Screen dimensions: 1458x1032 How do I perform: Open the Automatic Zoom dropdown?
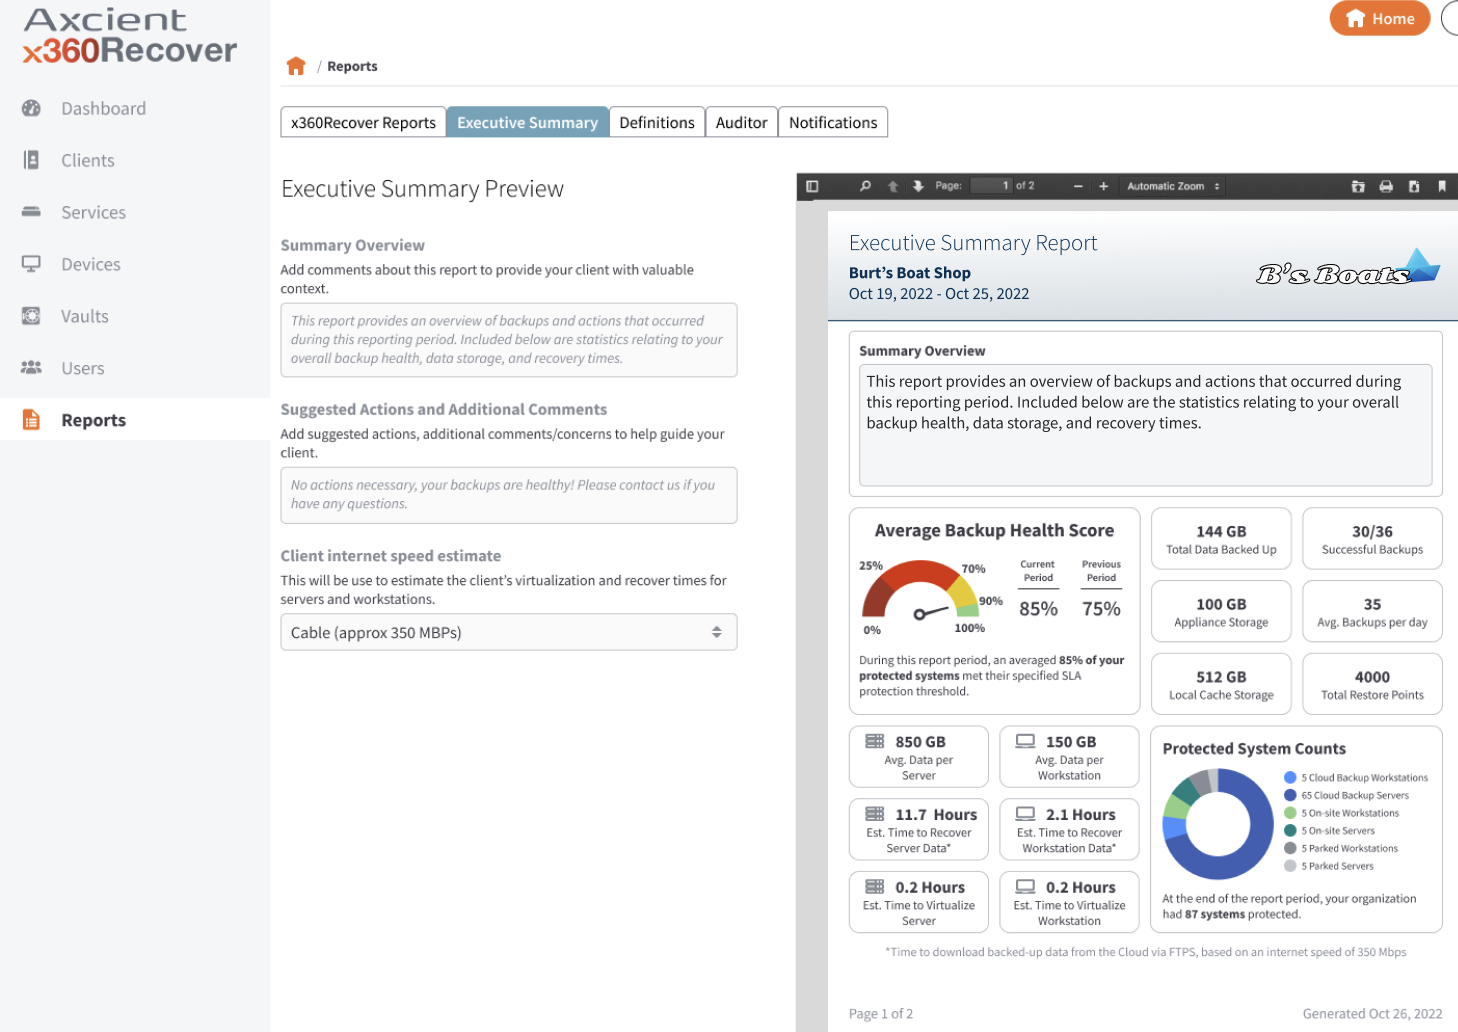pos(1173,186)
